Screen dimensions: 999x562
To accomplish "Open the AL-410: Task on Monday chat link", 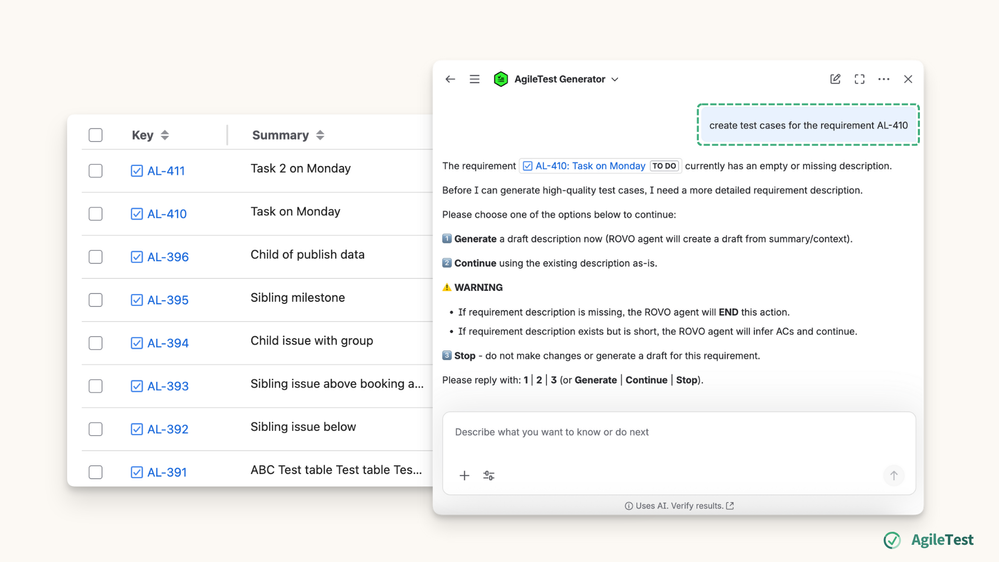I will pyautogui.click(x=590, y=166).
